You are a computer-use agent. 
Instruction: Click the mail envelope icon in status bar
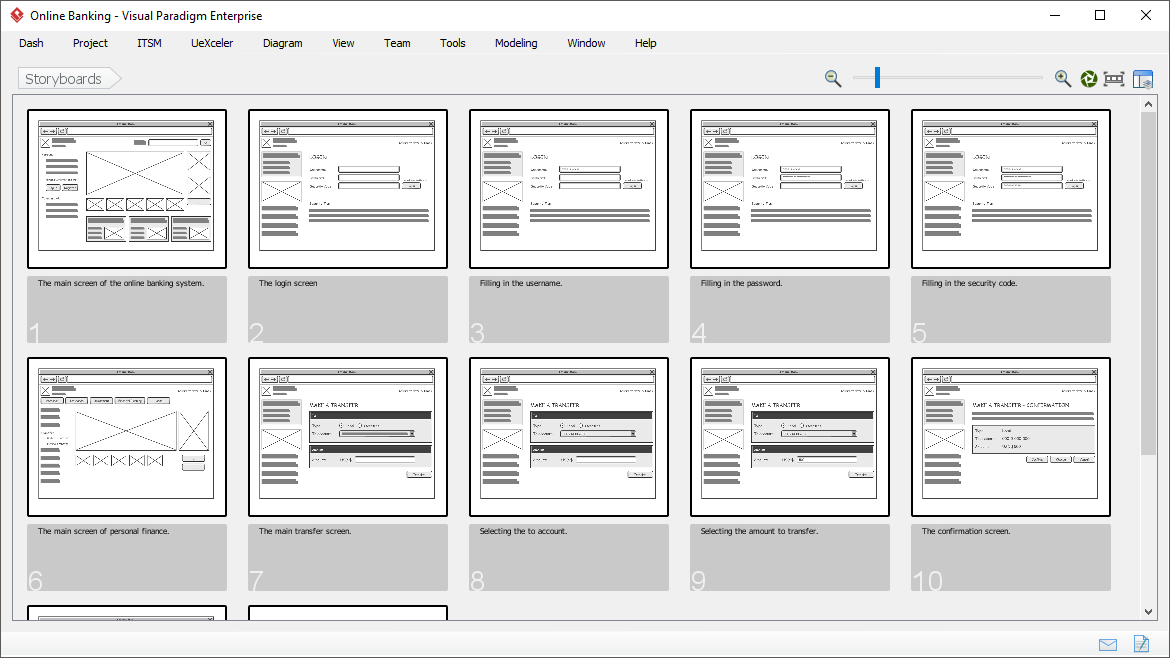pyautogui.click(x=1108, y=645)
